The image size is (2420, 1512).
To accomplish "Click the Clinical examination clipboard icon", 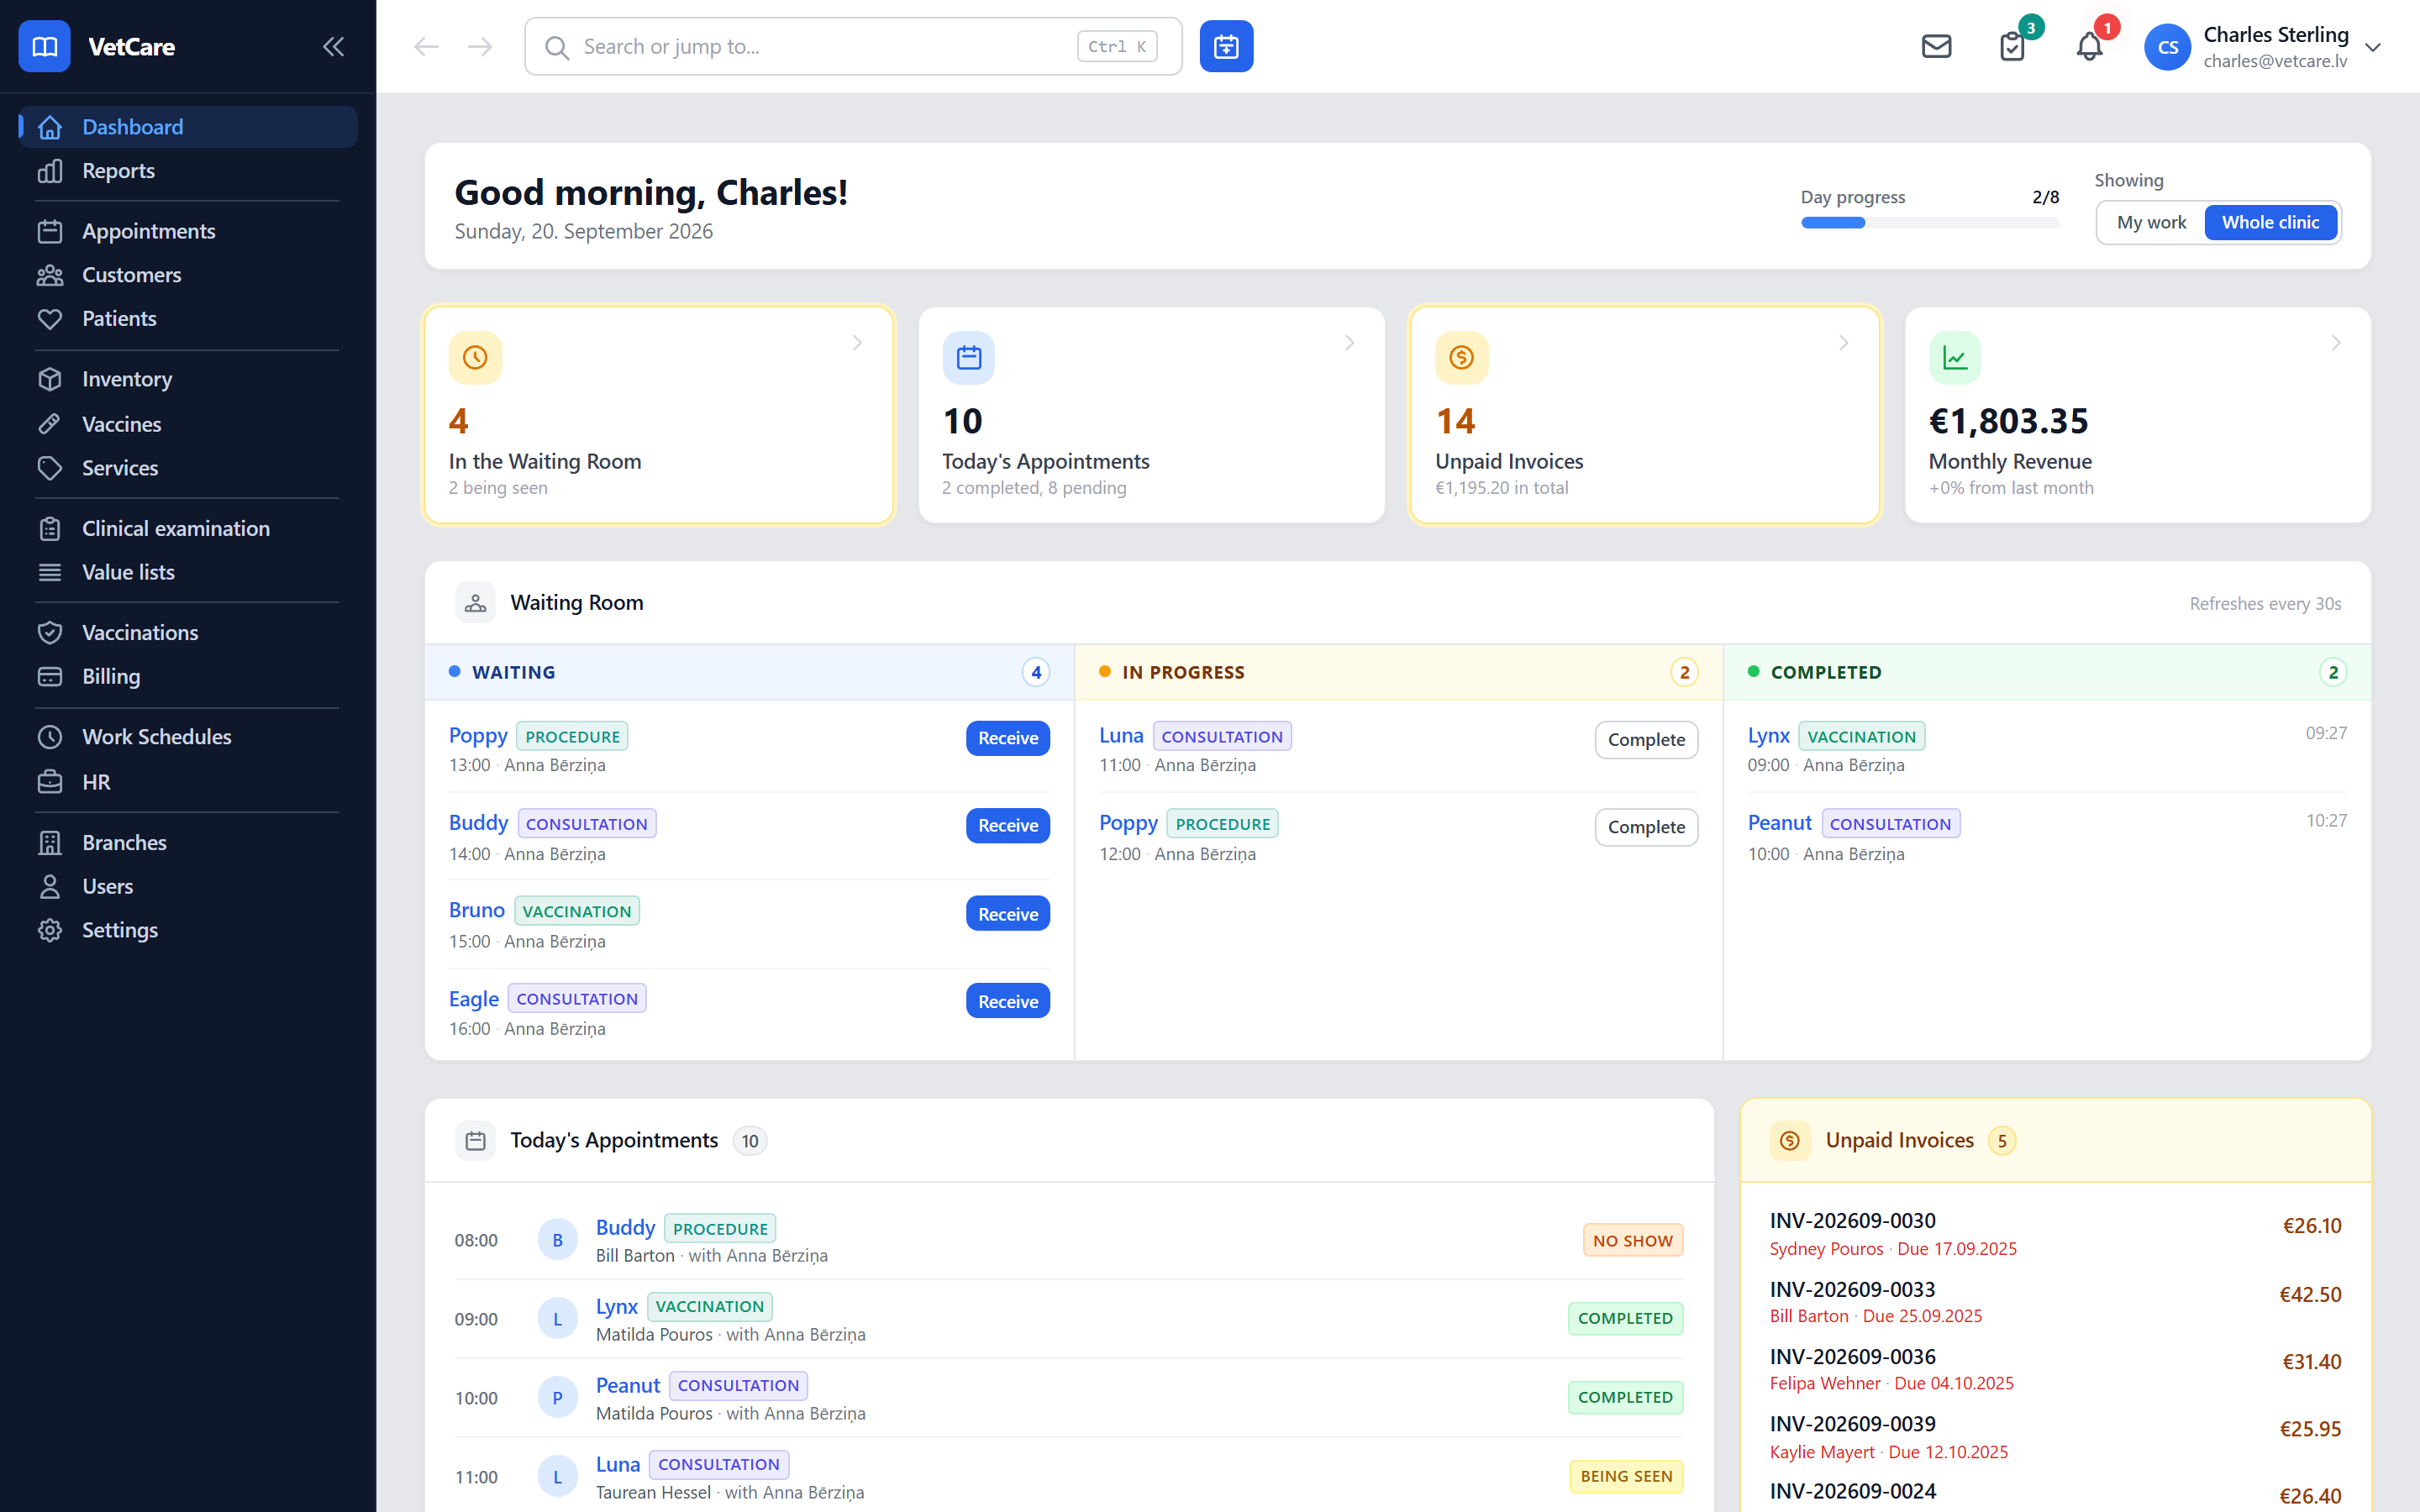I will point(50,529).
